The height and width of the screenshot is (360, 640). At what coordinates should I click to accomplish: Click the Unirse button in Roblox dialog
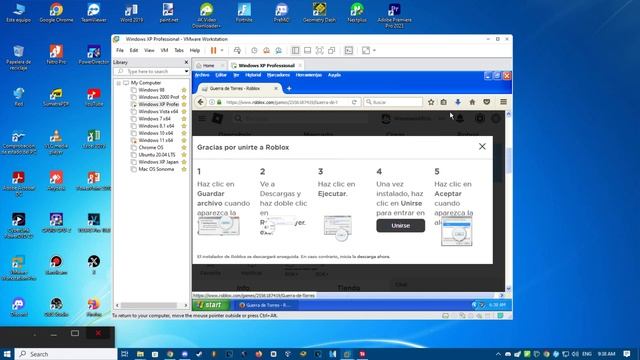pyautogui.click(x=400, y=225)
